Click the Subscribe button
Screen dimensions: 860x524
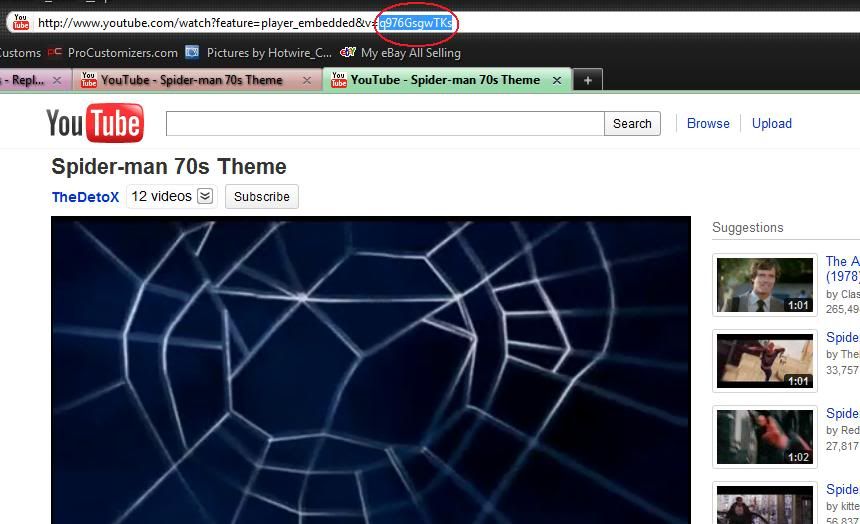262,196
